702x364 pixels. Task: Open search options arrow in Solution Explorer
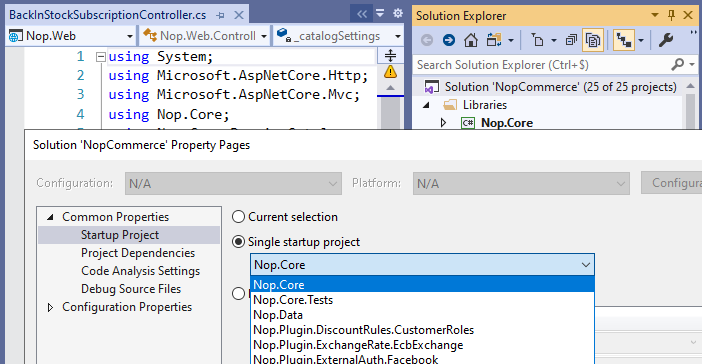(x=692, y=65)
